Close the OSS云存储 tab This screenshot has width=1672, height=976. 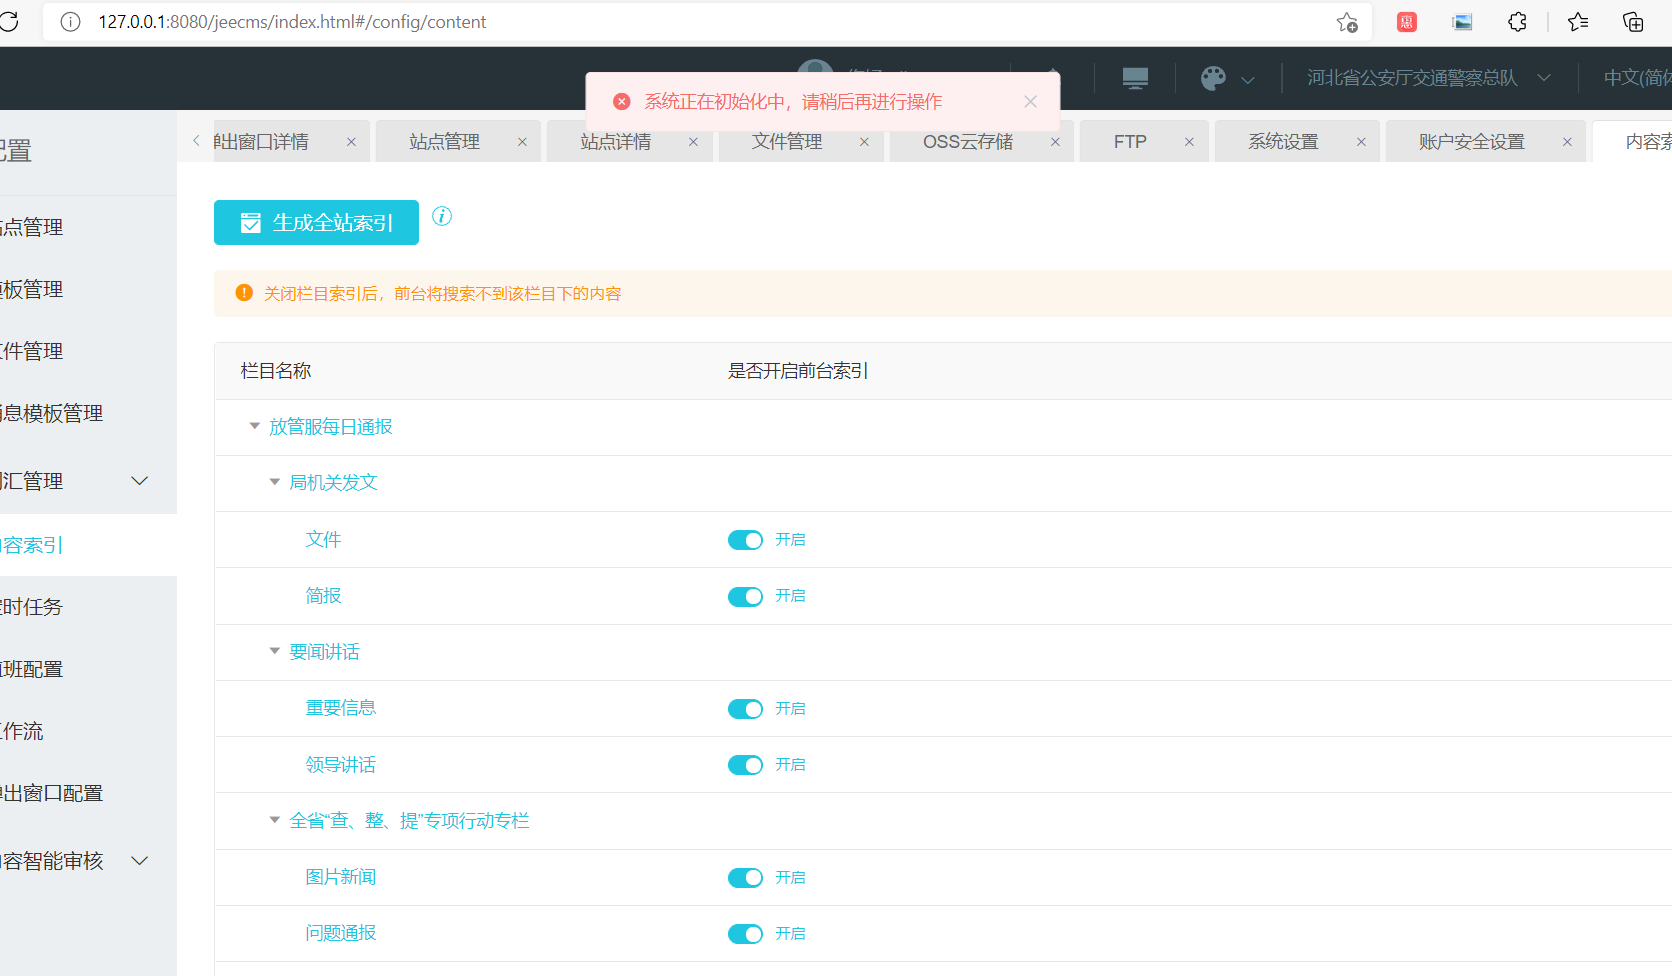[1055, 142]
